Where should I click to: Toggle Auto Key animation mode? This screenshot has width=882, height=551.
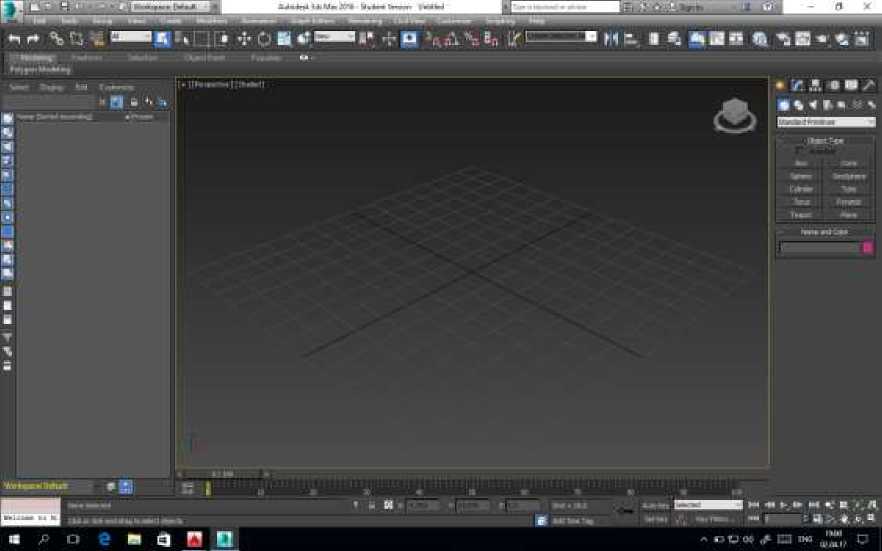pyautogui.click(x=656, y=505)
